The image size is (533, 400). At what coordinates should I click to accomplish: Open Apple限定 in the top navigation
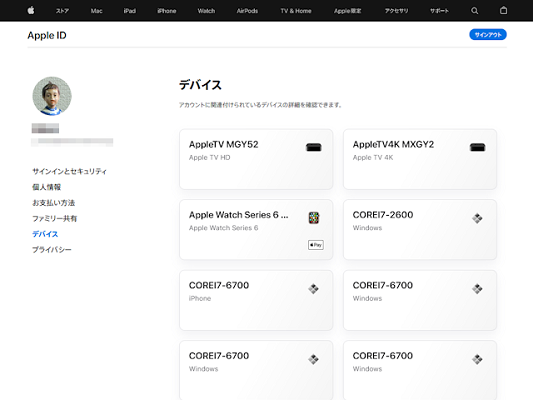coord(347,11)
